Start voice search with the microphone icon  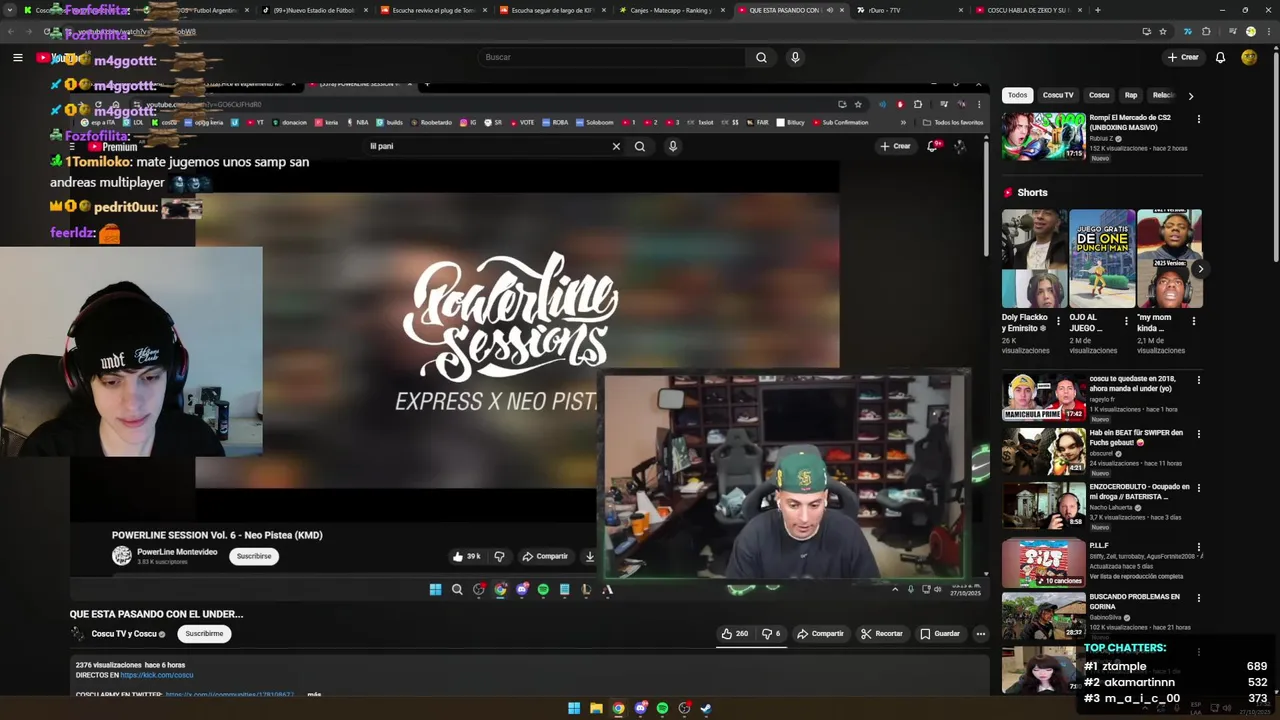click(795, 58)
